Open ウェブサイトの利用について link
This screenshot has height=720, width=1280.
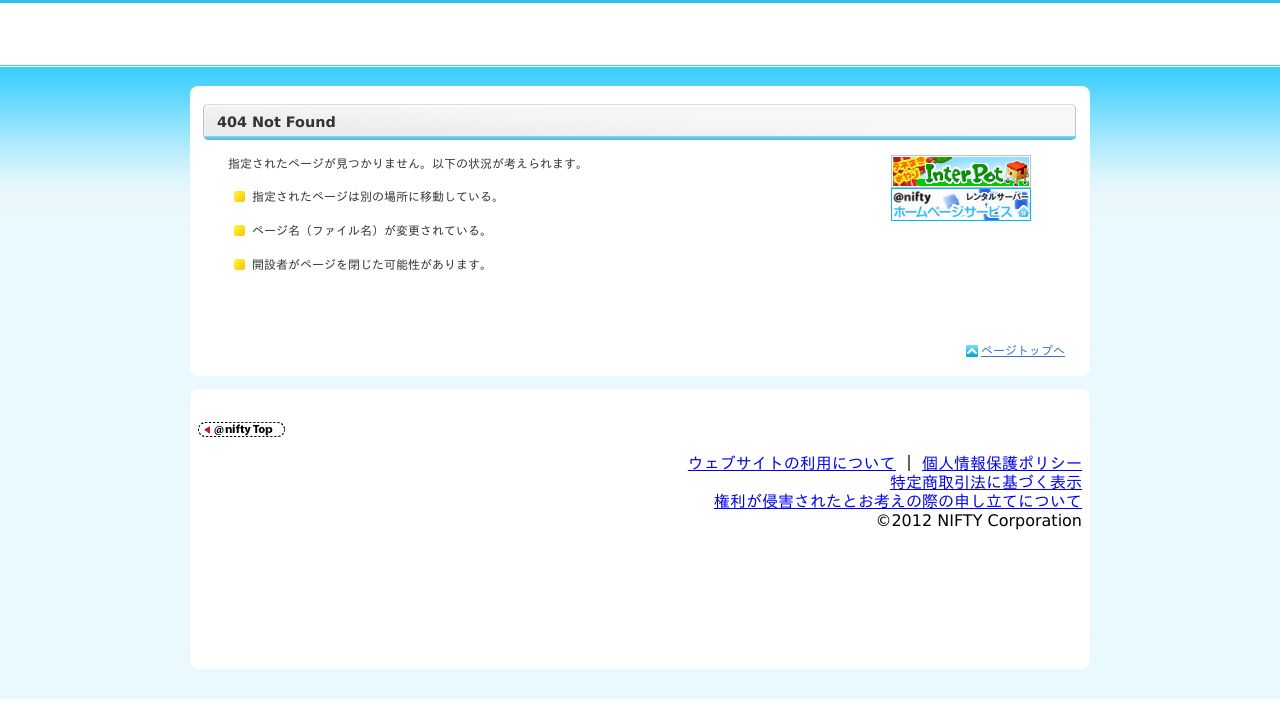pos(791,463)
